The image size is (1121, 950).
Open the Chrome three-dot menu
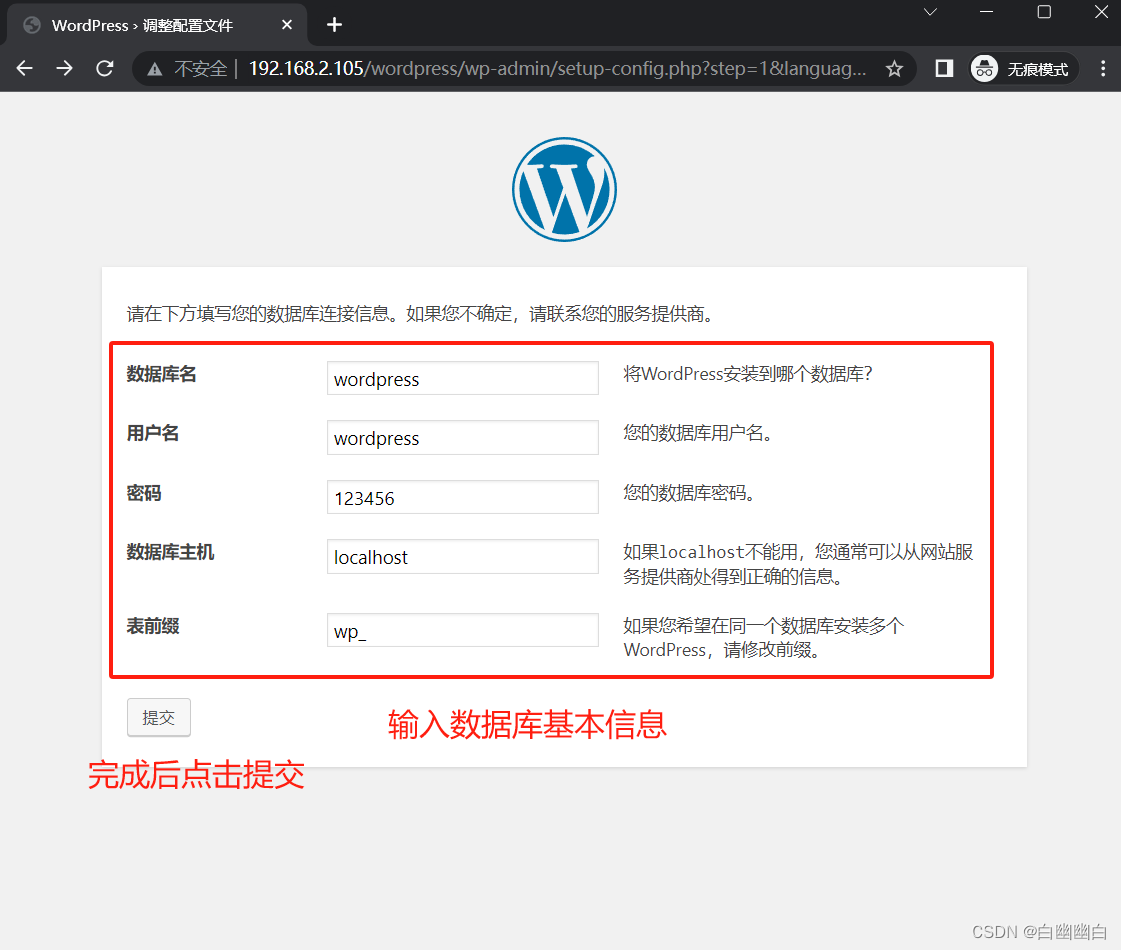(1103, 69)
